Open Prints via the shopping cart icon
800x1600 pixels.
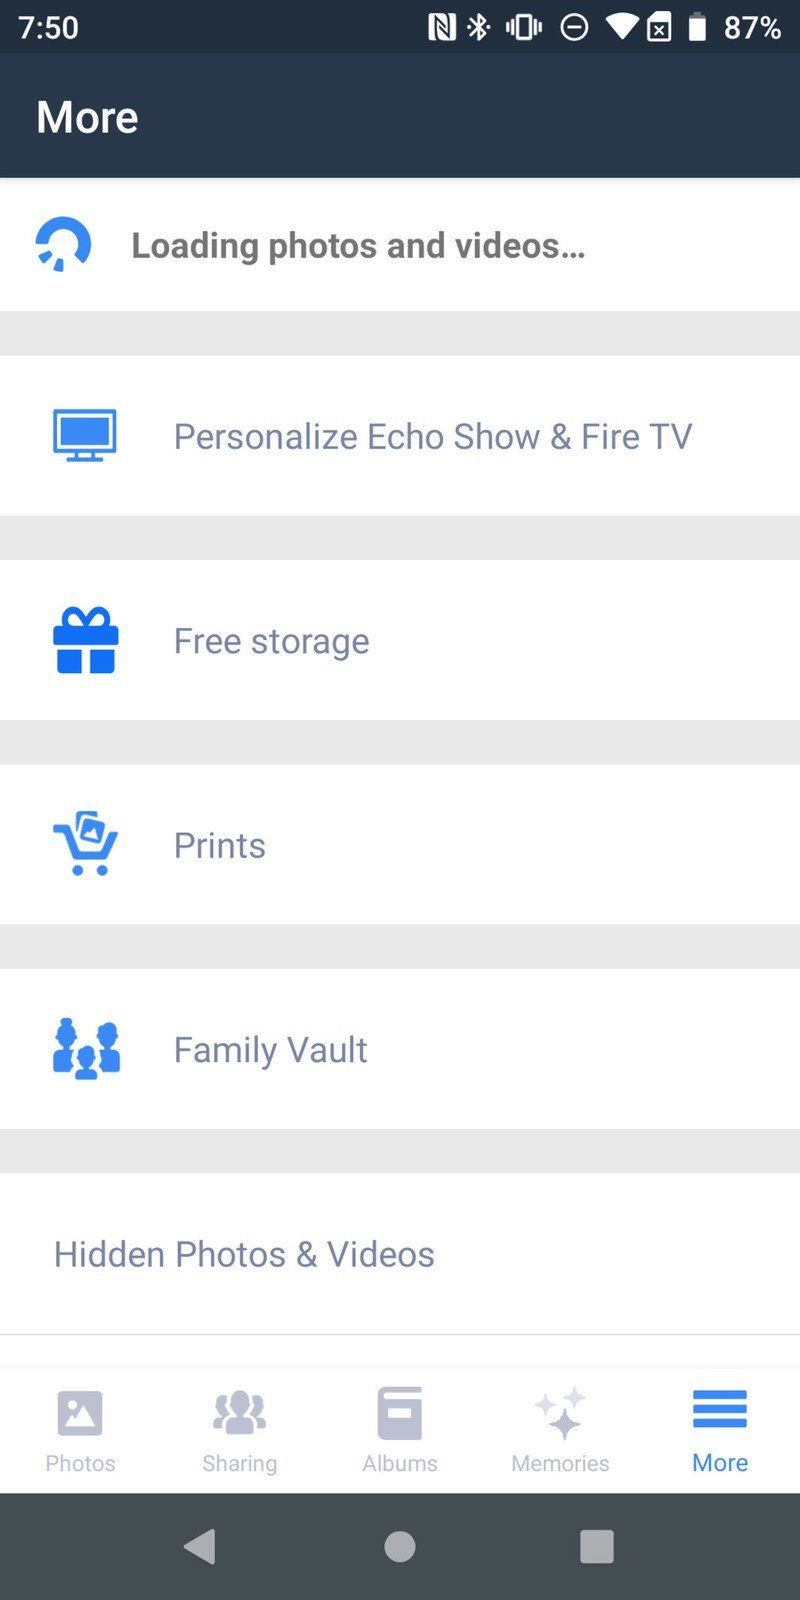[84, 844]
